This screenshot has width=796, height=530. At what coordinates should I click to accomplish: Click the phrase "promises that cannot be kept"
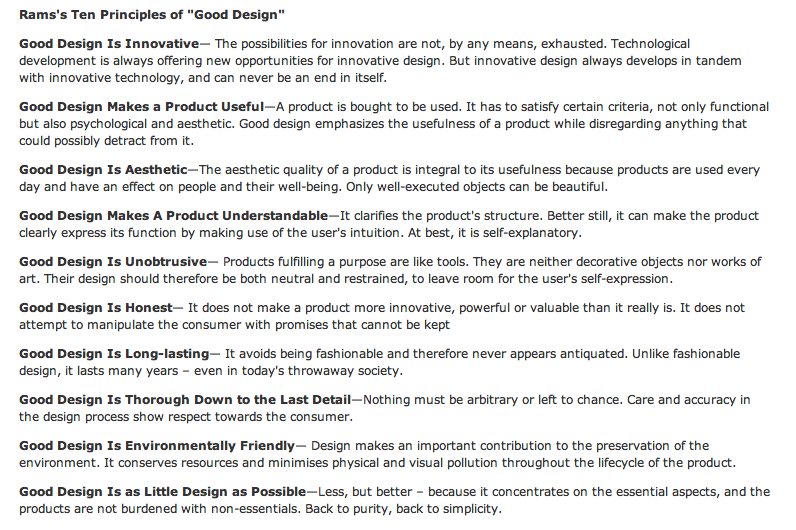pos(362,325)
